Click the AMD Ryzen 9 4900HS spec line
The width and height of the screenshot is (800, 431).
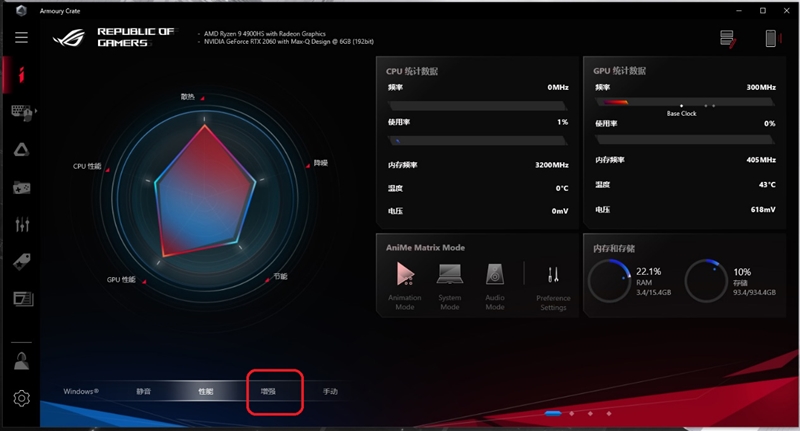pos(265,34)
